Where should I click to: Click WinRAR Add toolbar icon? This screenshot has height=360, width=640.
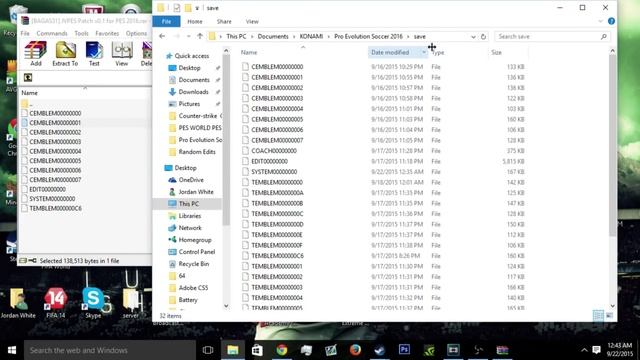pos(36,53)
